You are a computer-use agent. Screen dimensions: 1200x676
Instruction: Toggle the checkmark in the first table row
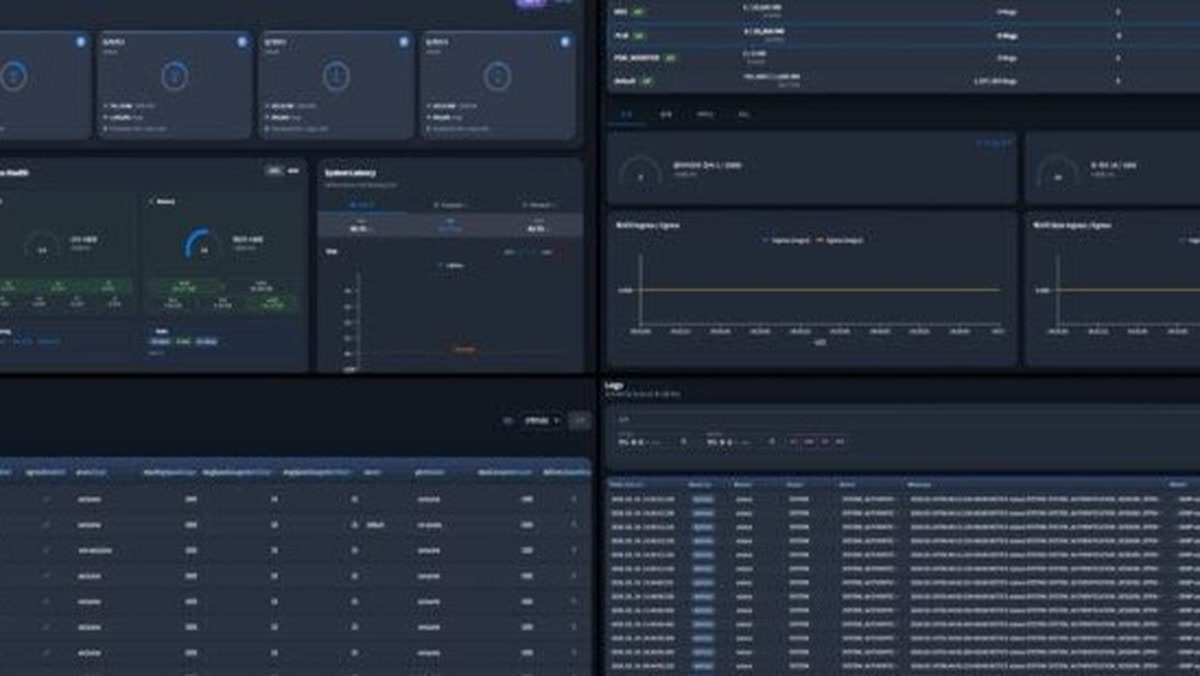tap(46, 498)
